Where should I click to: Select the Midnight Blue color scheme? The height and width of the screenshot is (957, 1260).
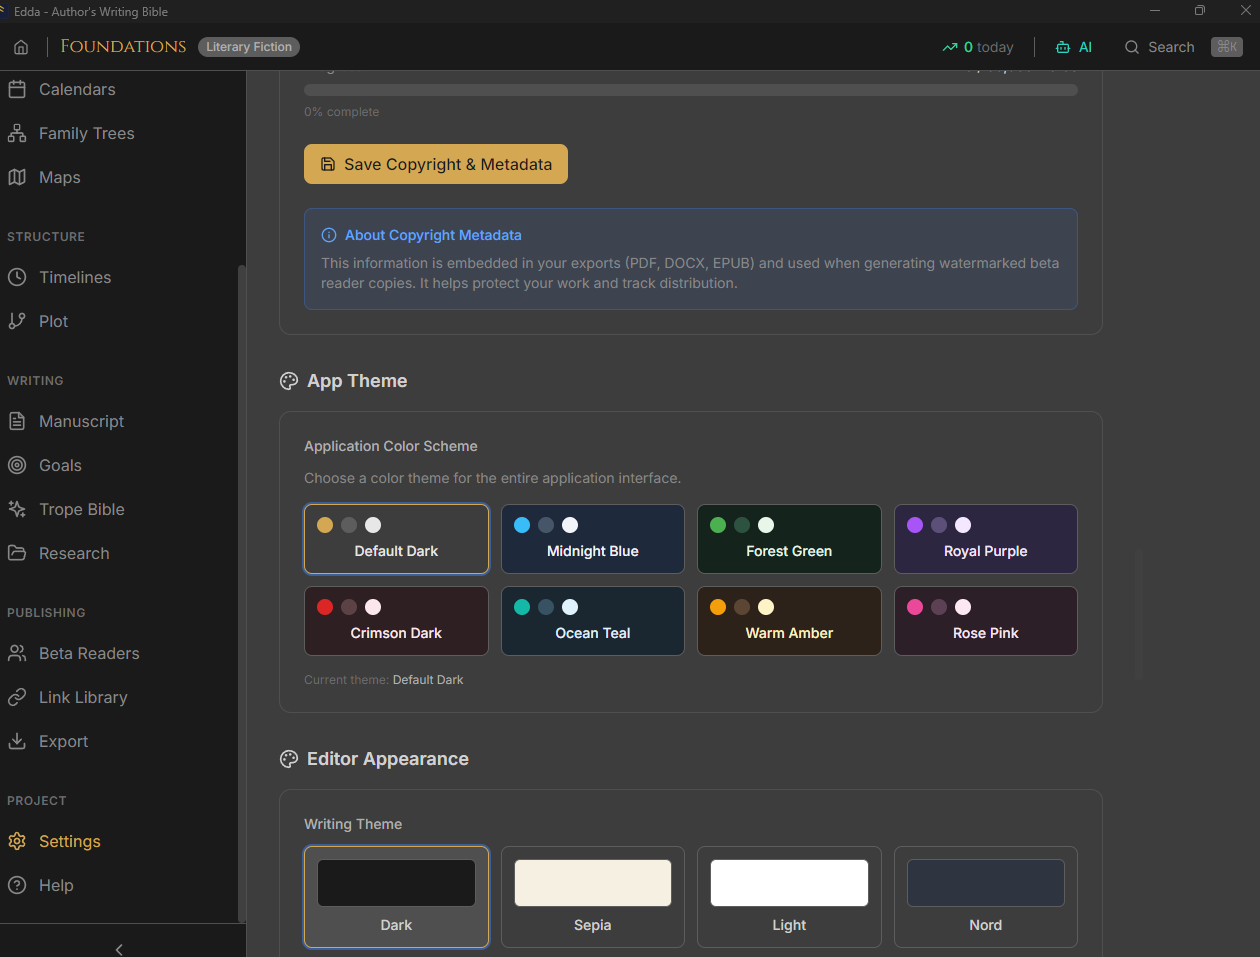592,539
